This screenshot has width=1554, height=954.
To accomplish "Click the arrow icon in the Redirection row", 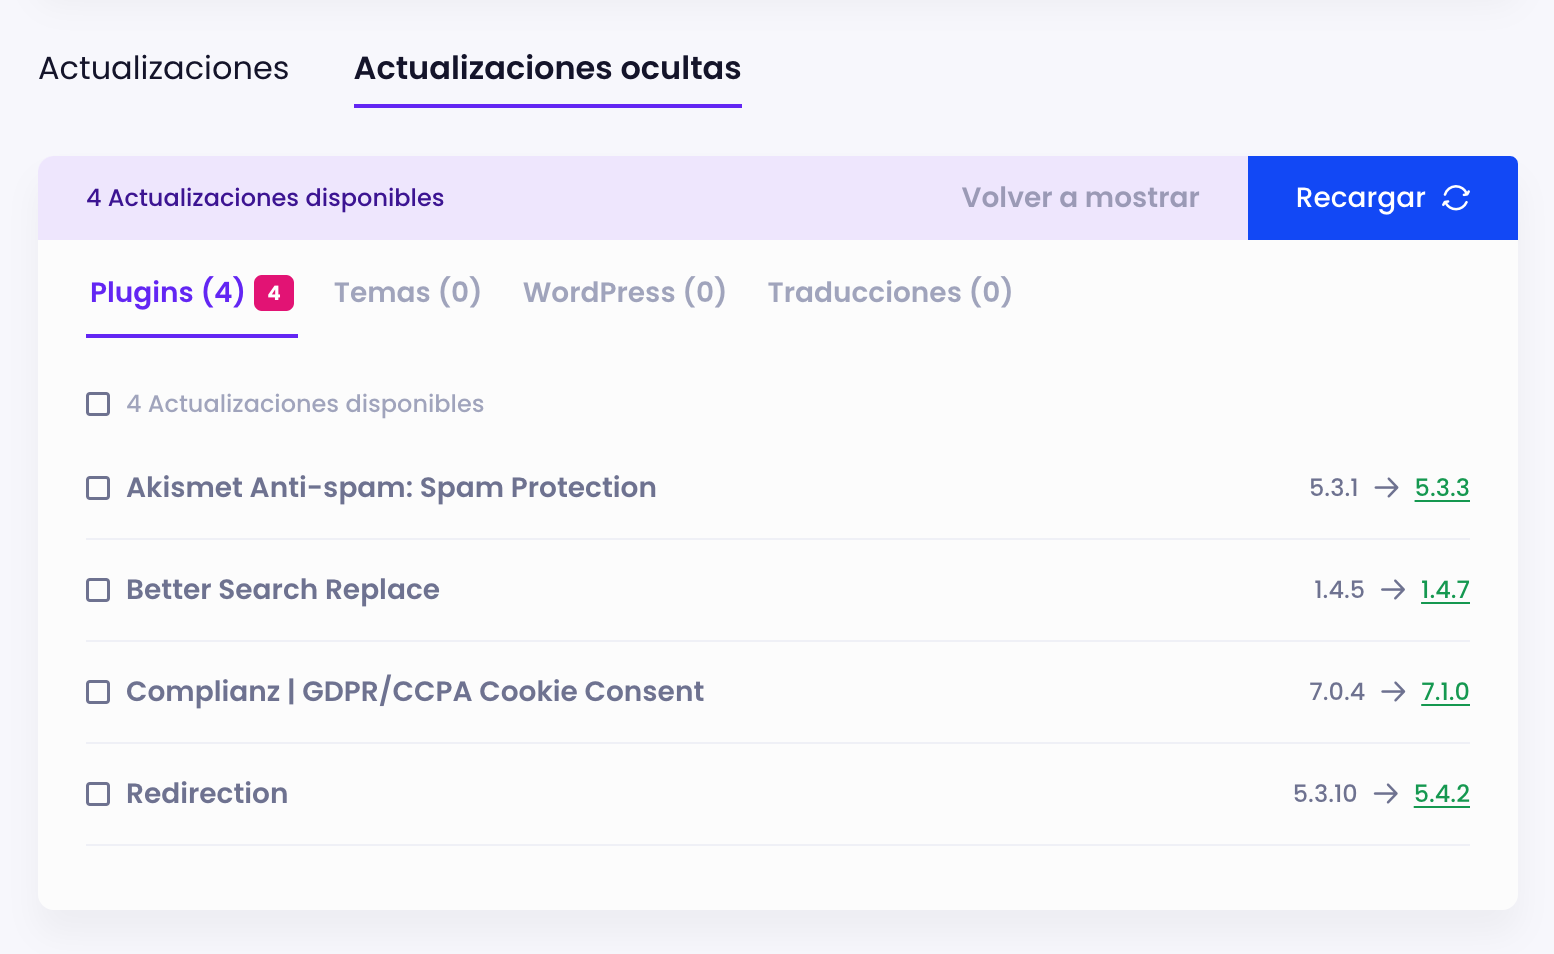I will [x=1387, y=794].
